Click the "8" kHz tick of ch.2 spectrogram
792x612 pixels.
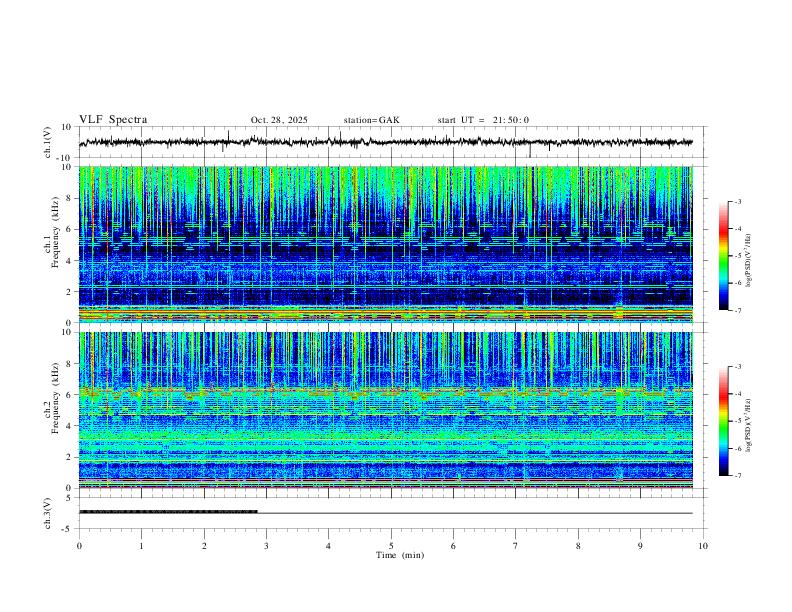[x=70, y=364]
